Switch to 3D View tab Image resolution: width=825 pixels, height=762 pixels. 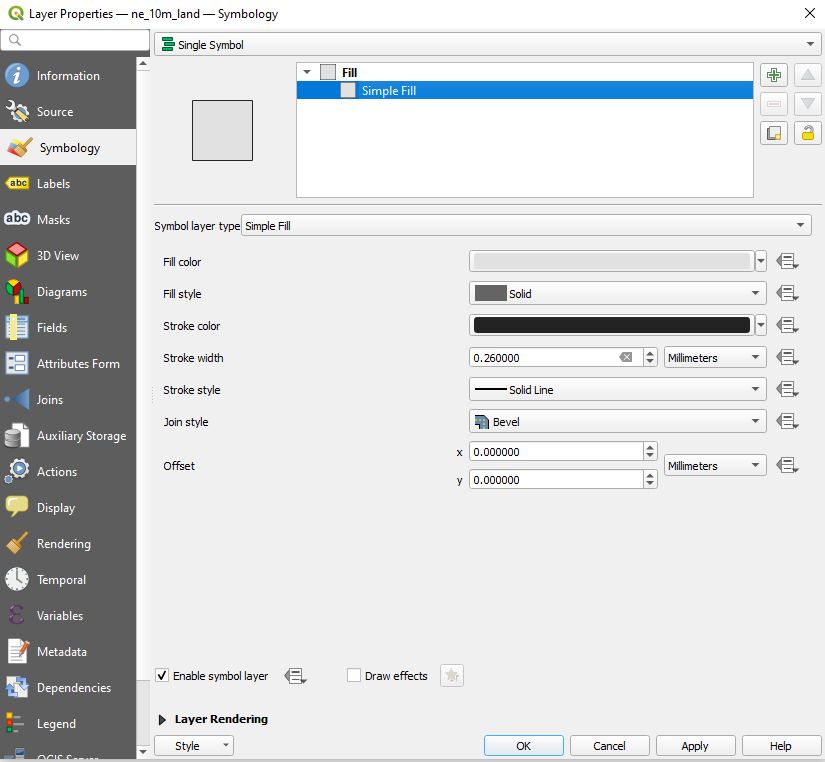pos(68,256)
